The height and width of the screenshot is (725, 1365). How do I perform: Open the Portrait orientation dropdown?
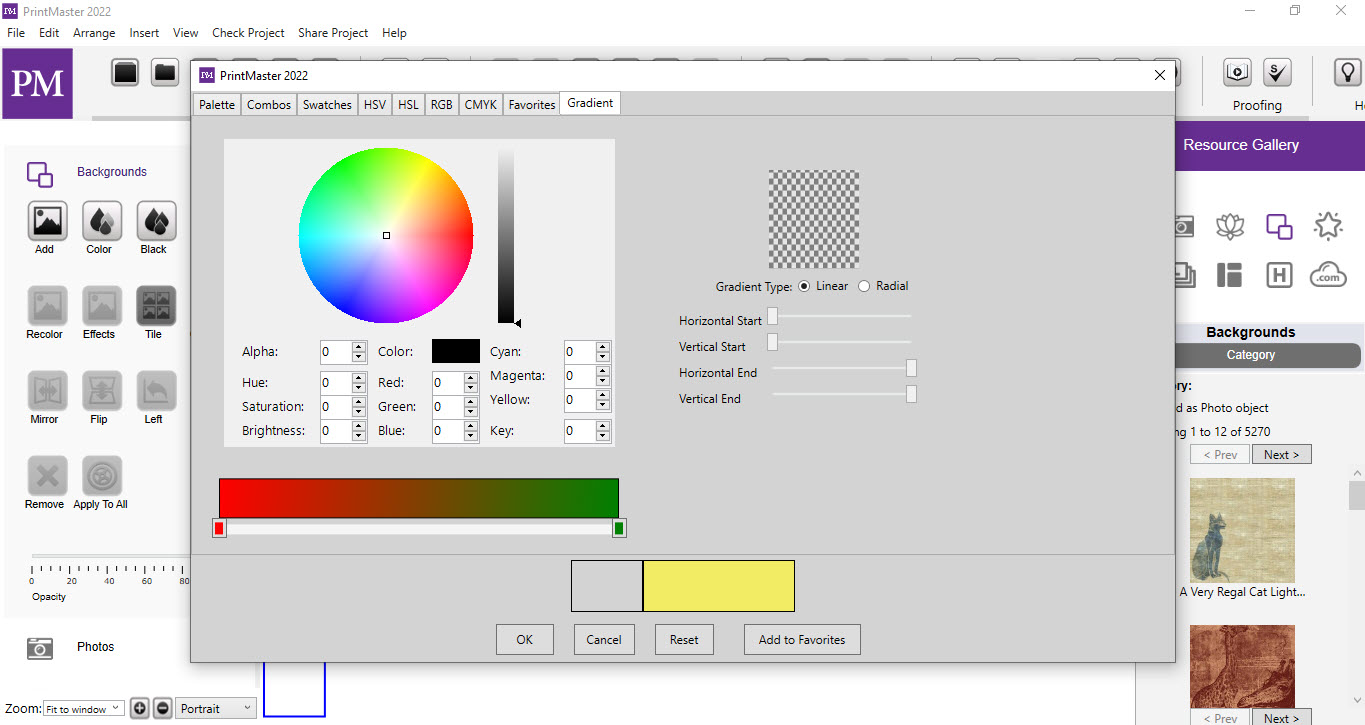(x=216, y=709)
